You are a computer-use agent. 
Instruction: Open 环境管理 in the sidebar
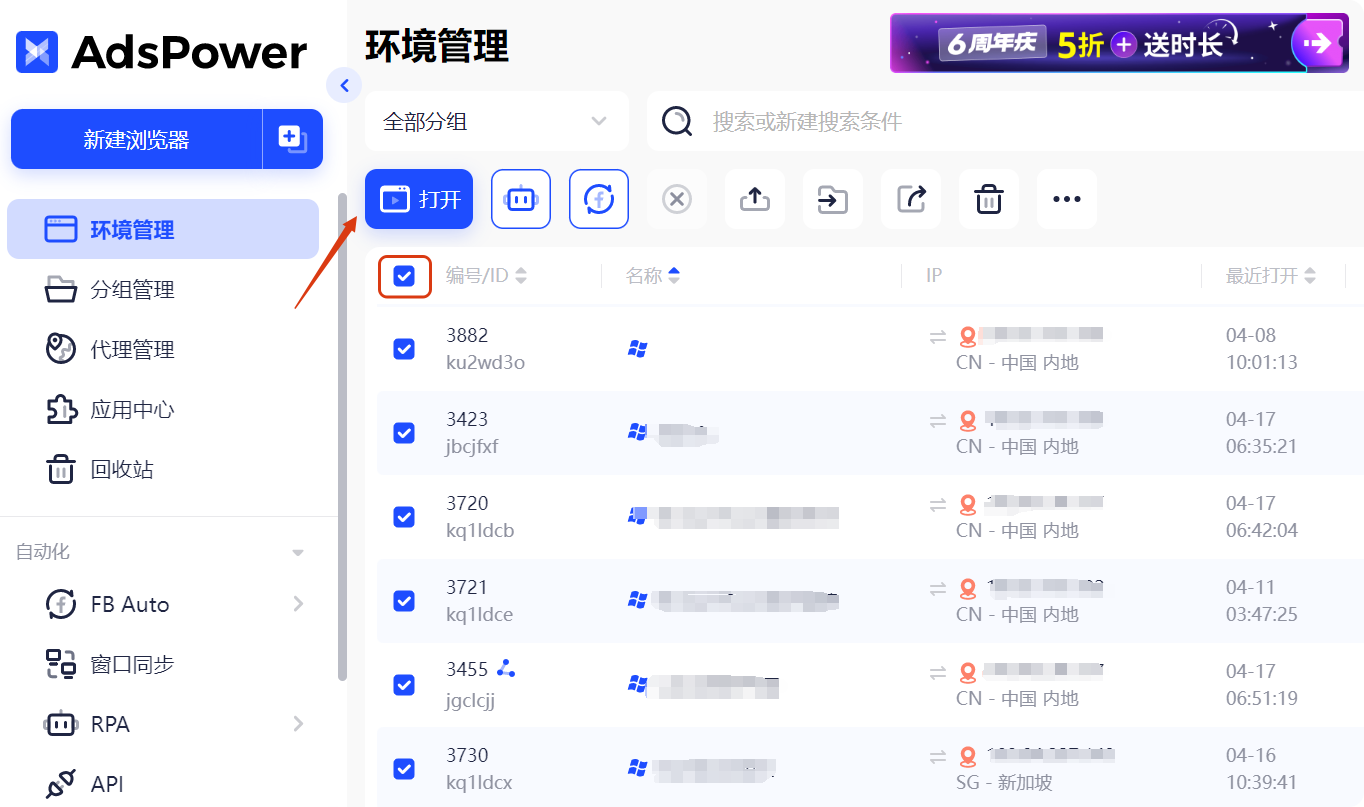pyautogui.click(x=163, y=229)
